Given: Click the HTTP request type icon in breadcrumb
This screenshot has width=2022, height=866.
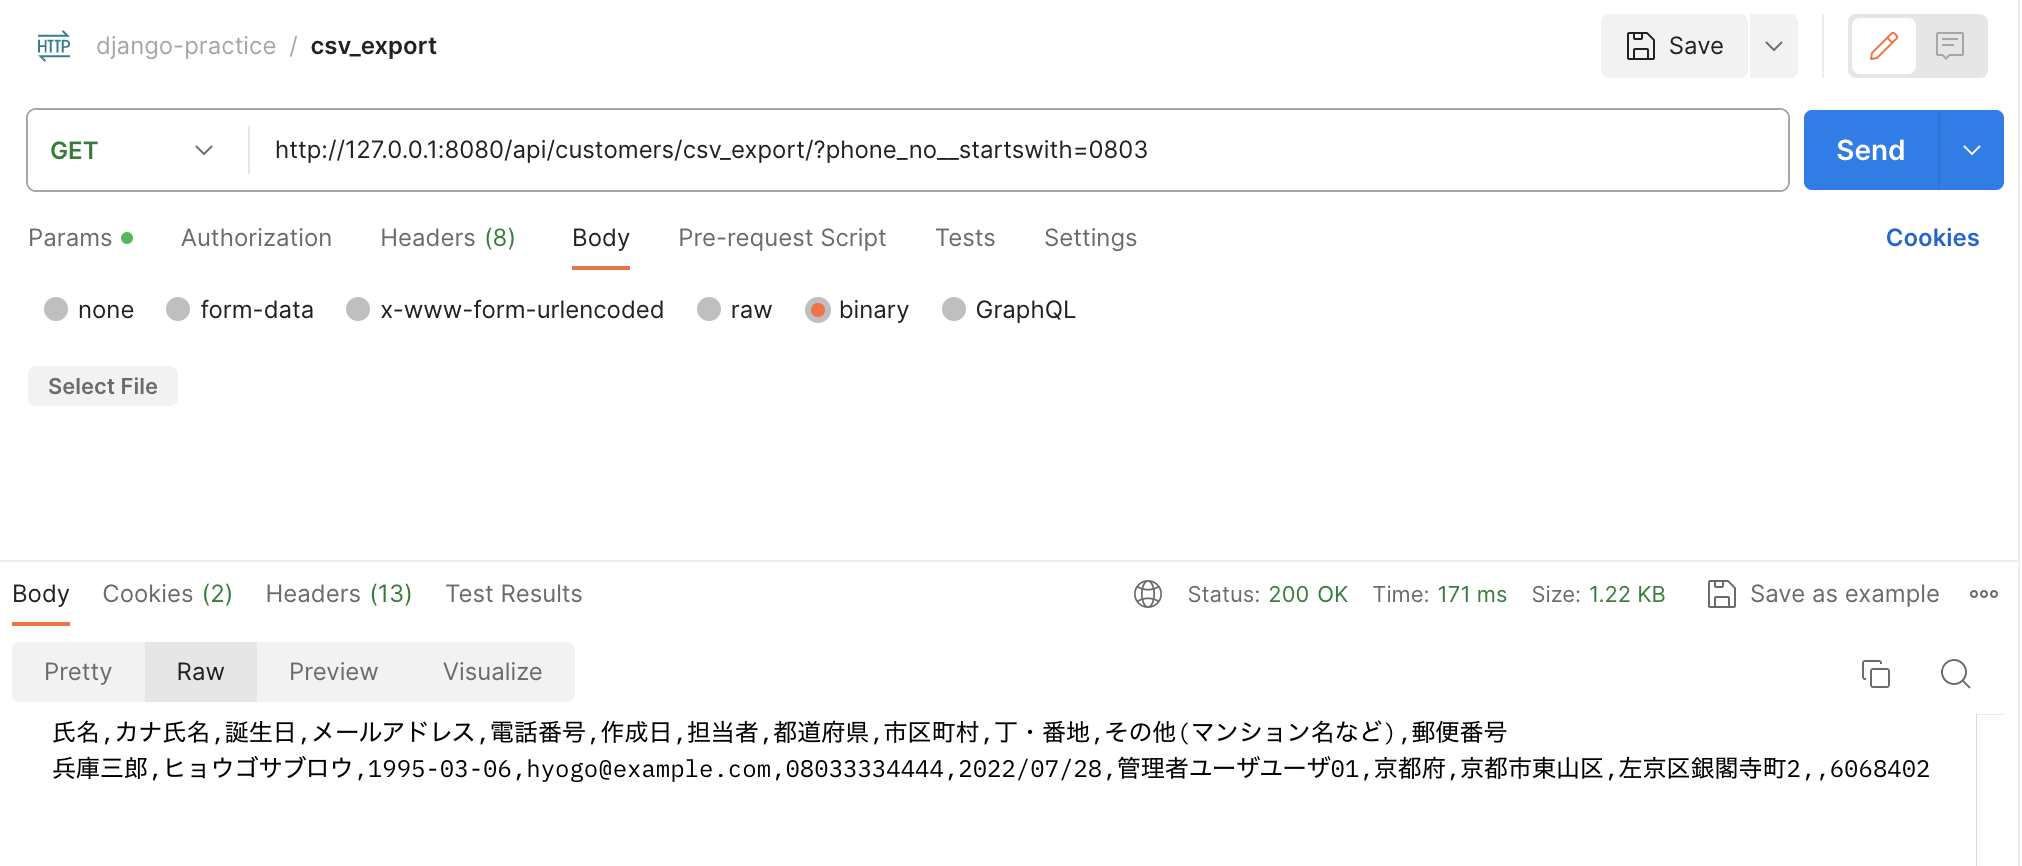Looking at the screenshot, I should tap(51, 45).
